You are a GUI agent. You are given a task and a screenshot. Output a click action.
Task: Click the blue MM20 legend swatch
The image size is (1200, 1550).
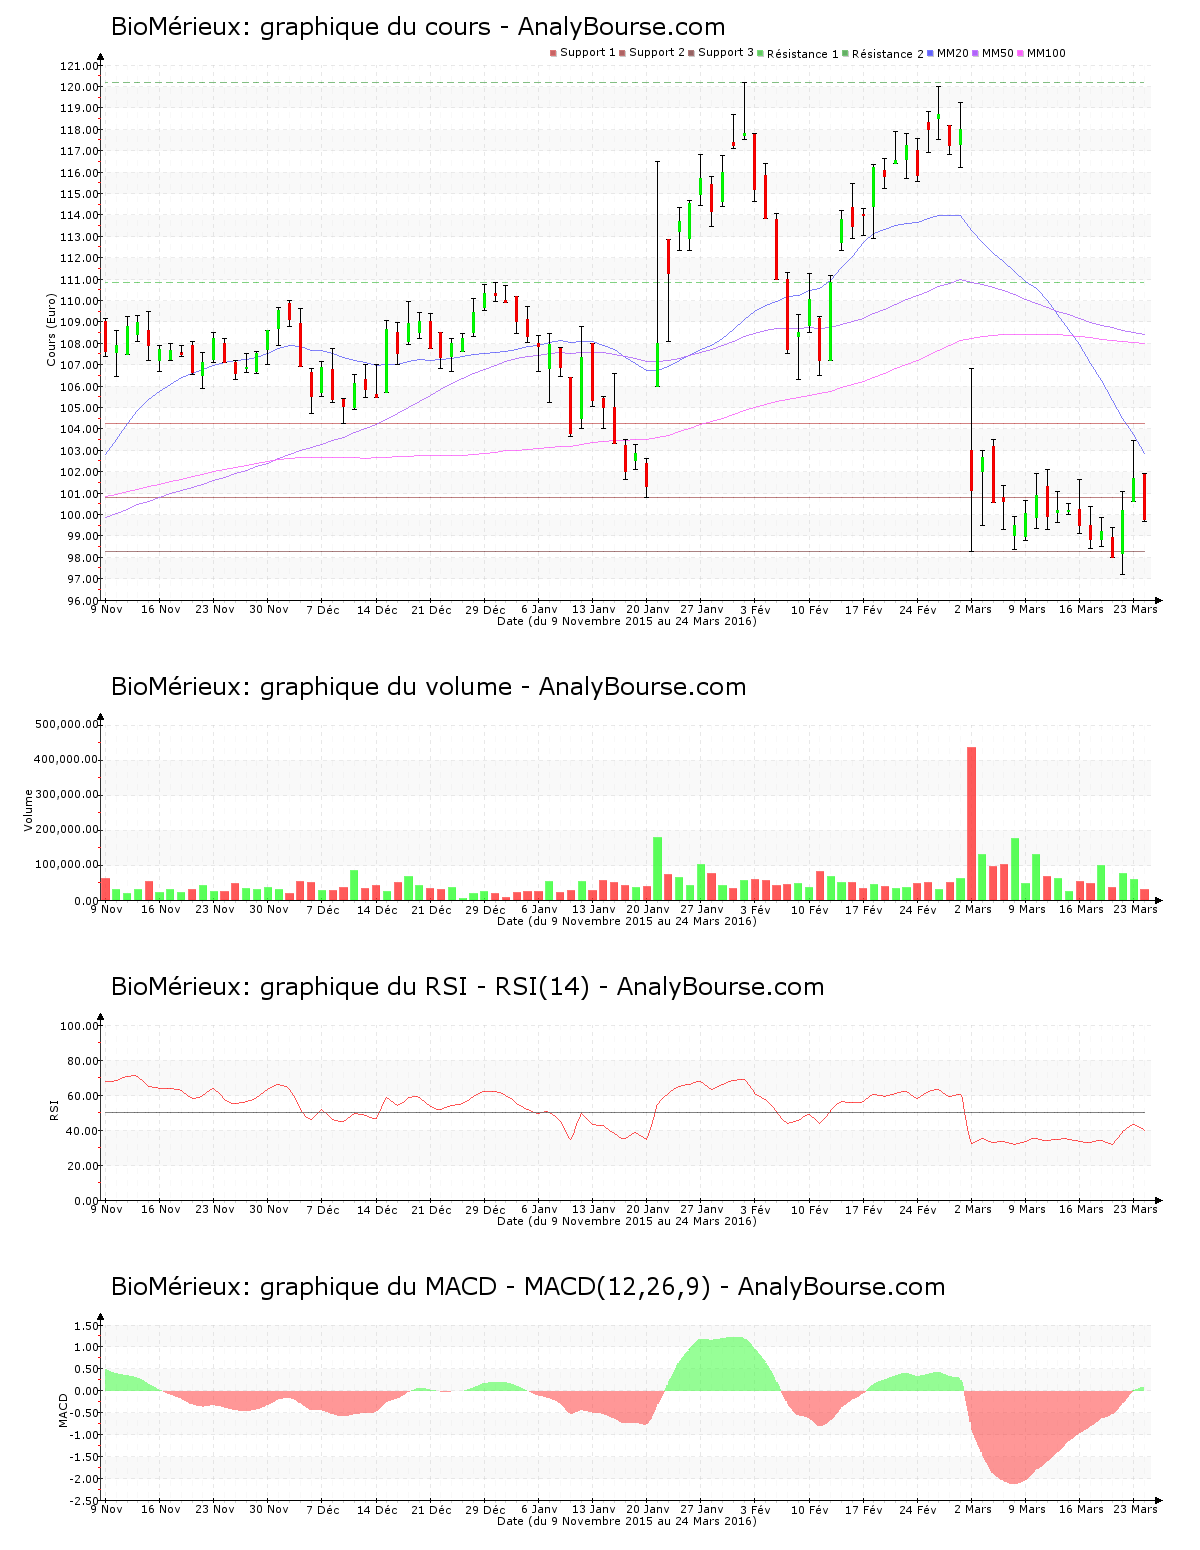tap(931, 53)
